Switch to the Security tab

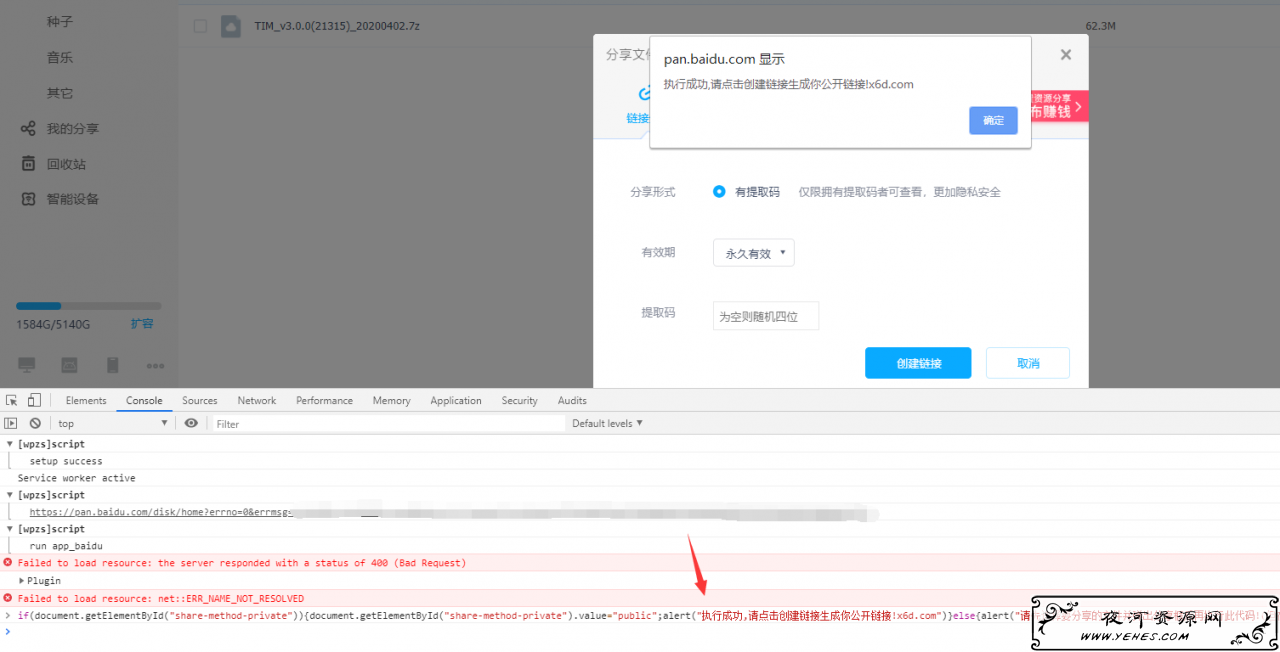click(x=519, y=400)
